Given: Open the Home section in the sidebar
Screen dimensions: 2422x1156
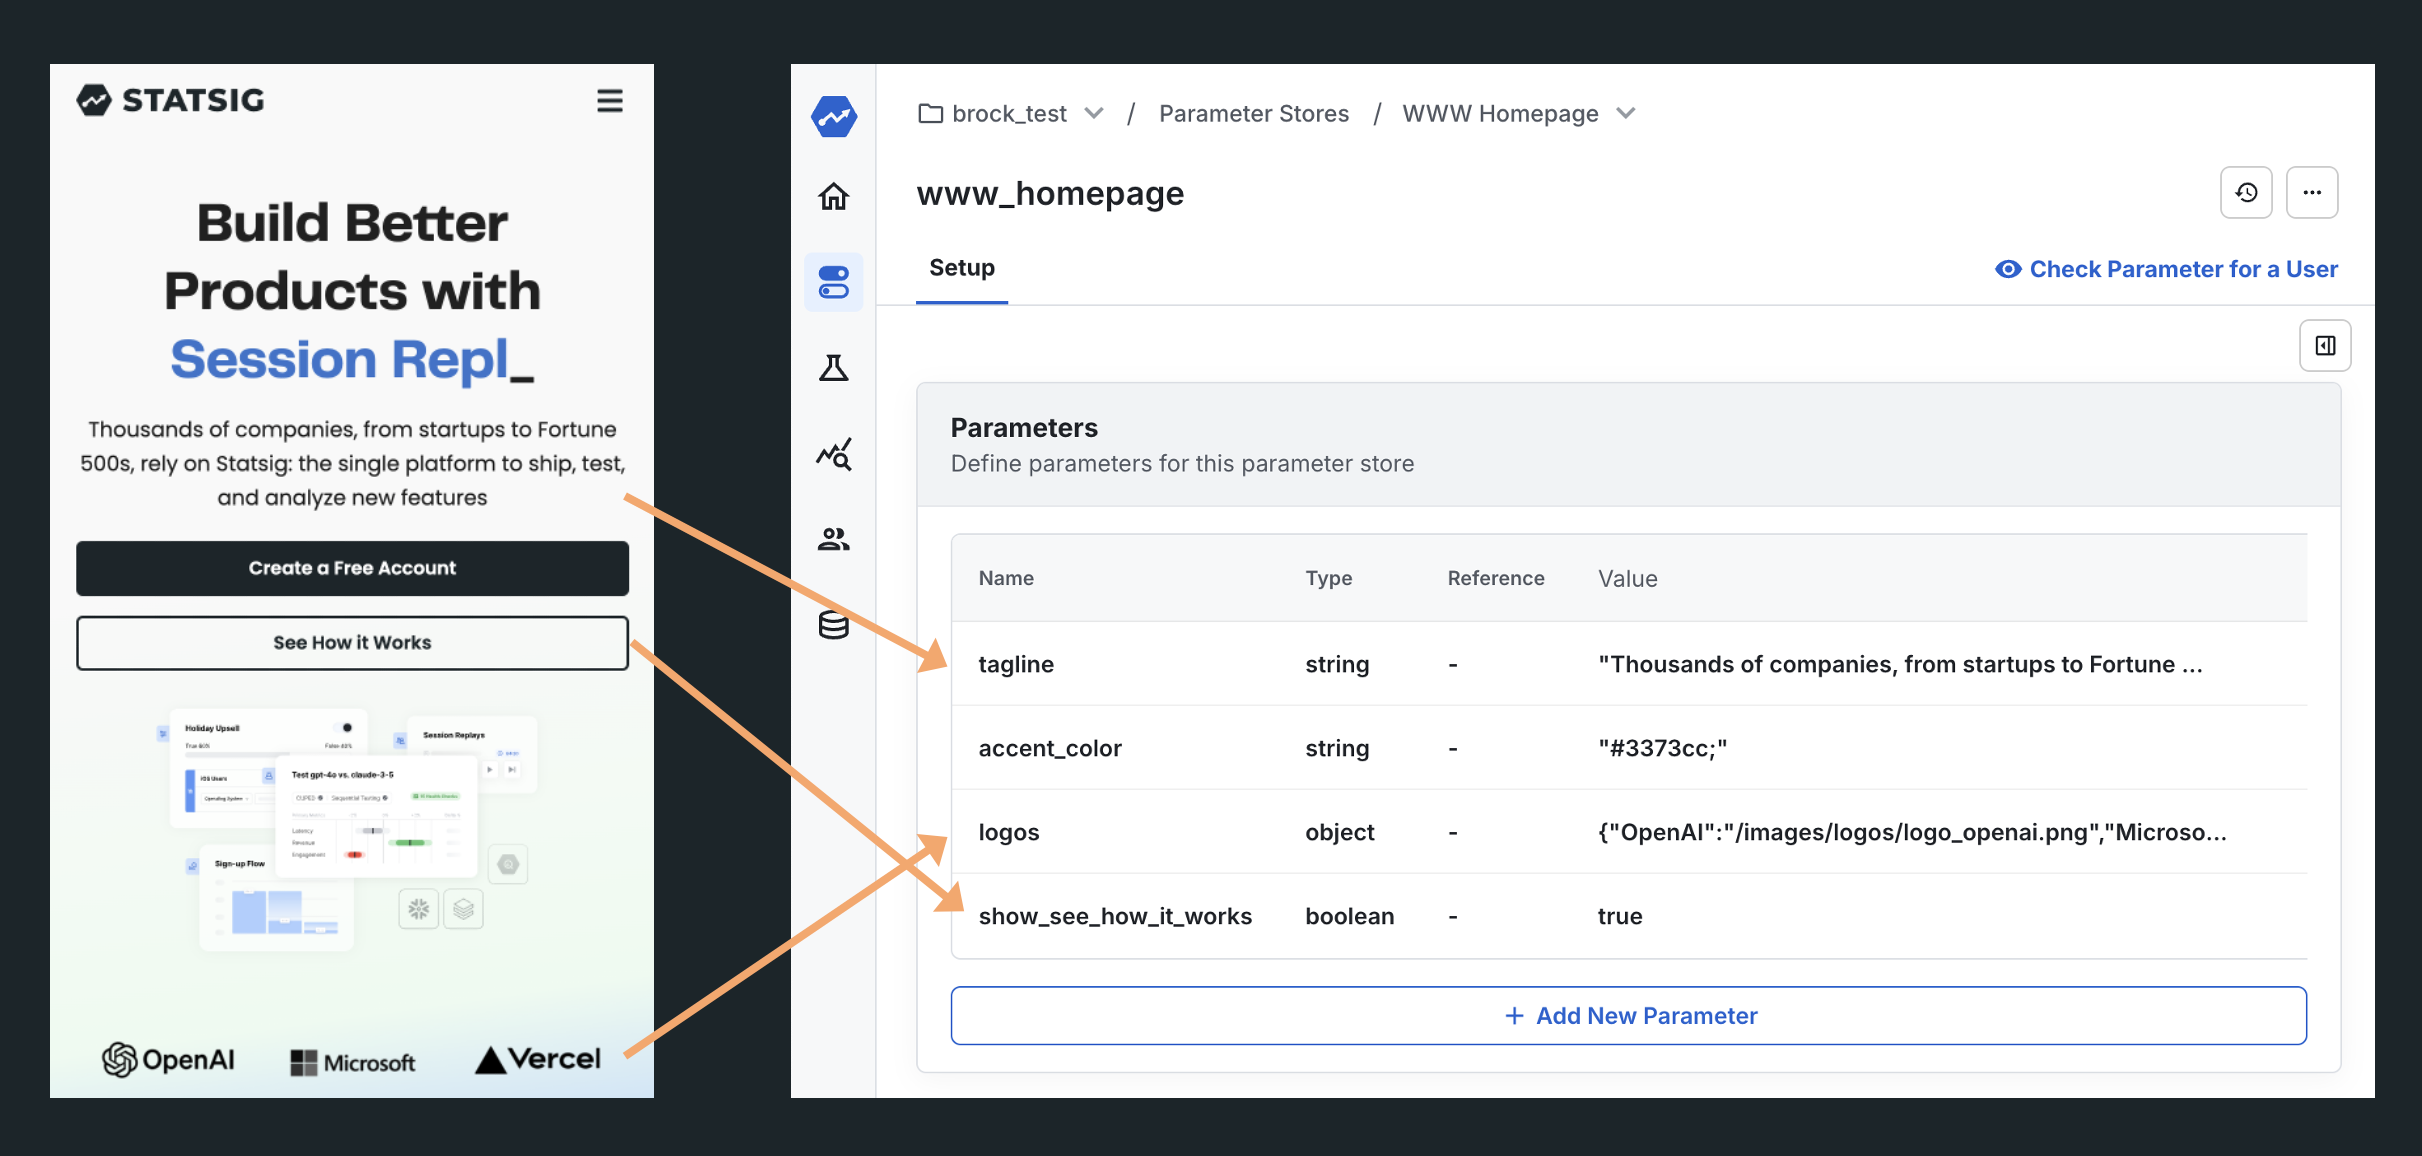Looking at the screenshot, I should point(833,196).
